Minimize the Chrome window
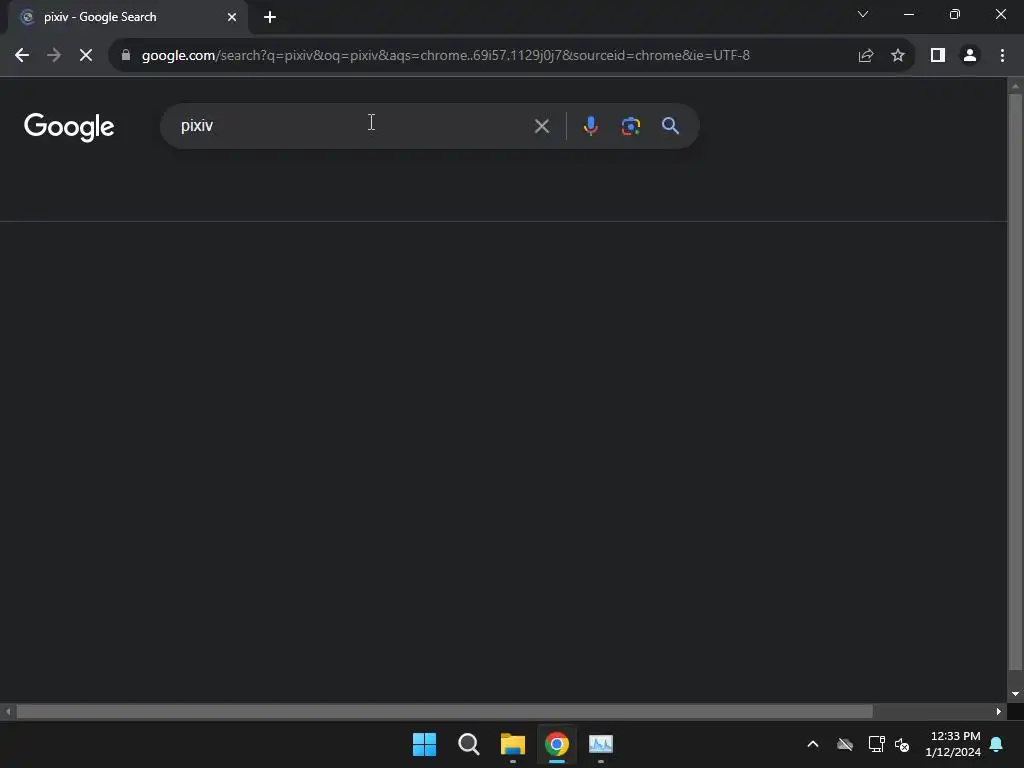This screenshot has width=1024, height=768. 909,14
